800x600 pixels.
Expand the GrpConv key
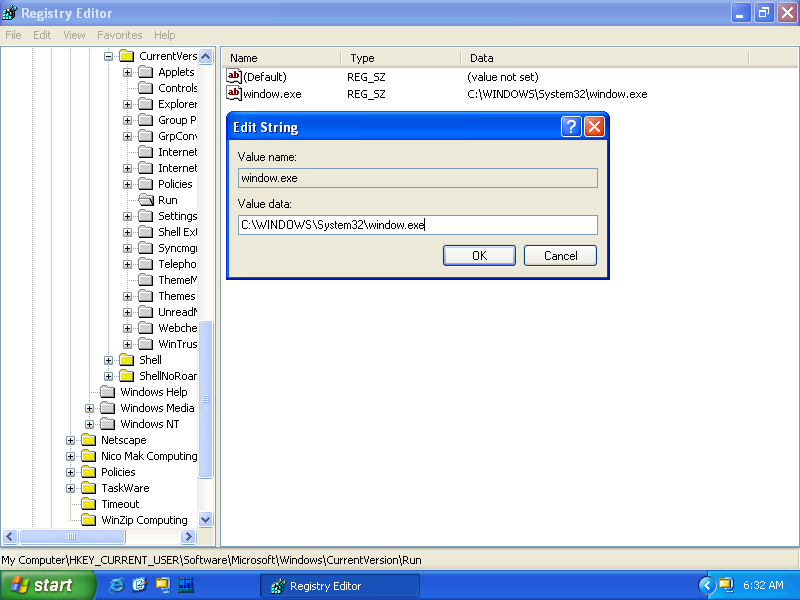coord(128,136)
